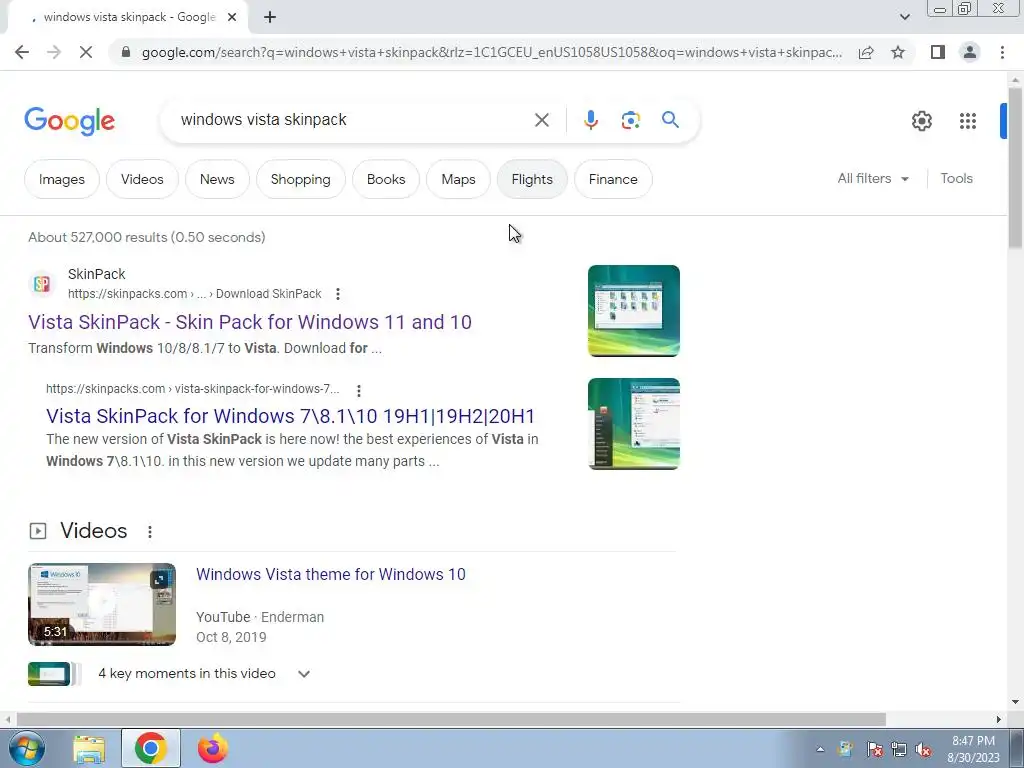
Task: Filter results by Finance
Action: pos(613,179)
